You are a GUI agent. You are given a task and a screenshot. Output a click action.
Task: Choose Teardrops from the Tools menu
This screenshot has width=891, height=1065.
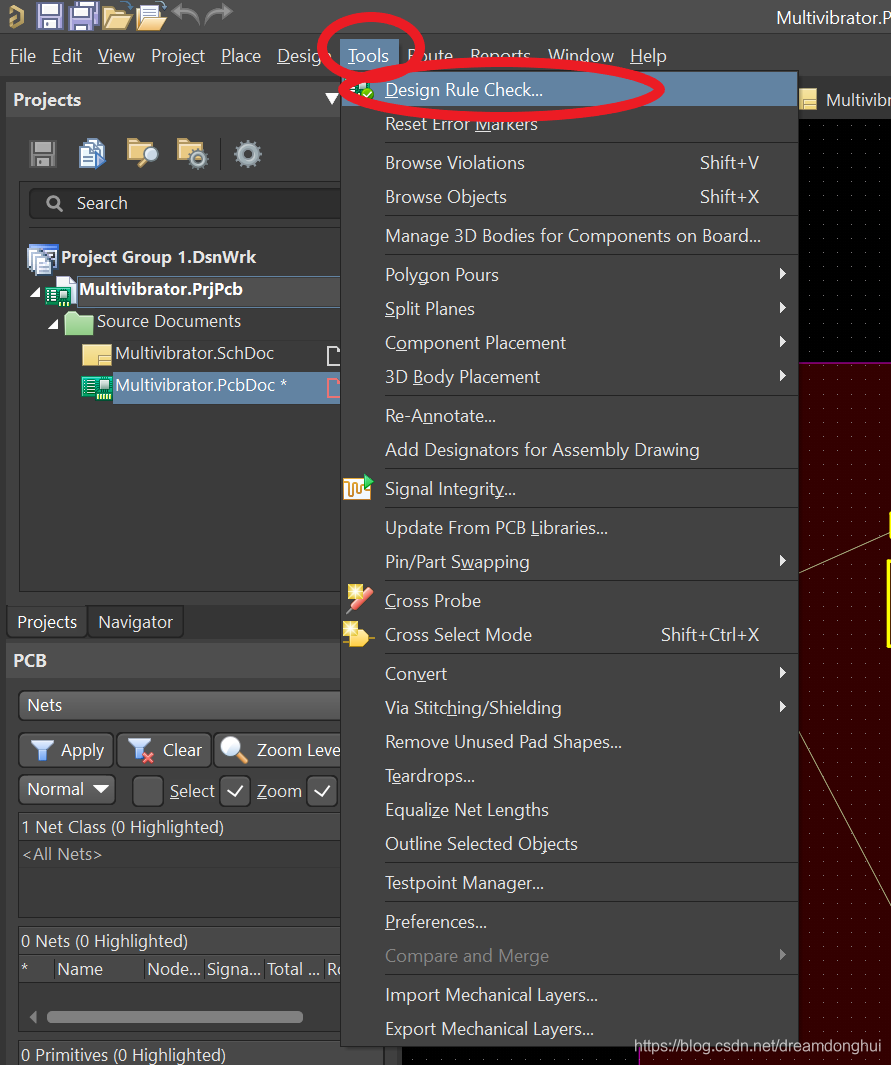pyautogui.click(x=569, y=775)
